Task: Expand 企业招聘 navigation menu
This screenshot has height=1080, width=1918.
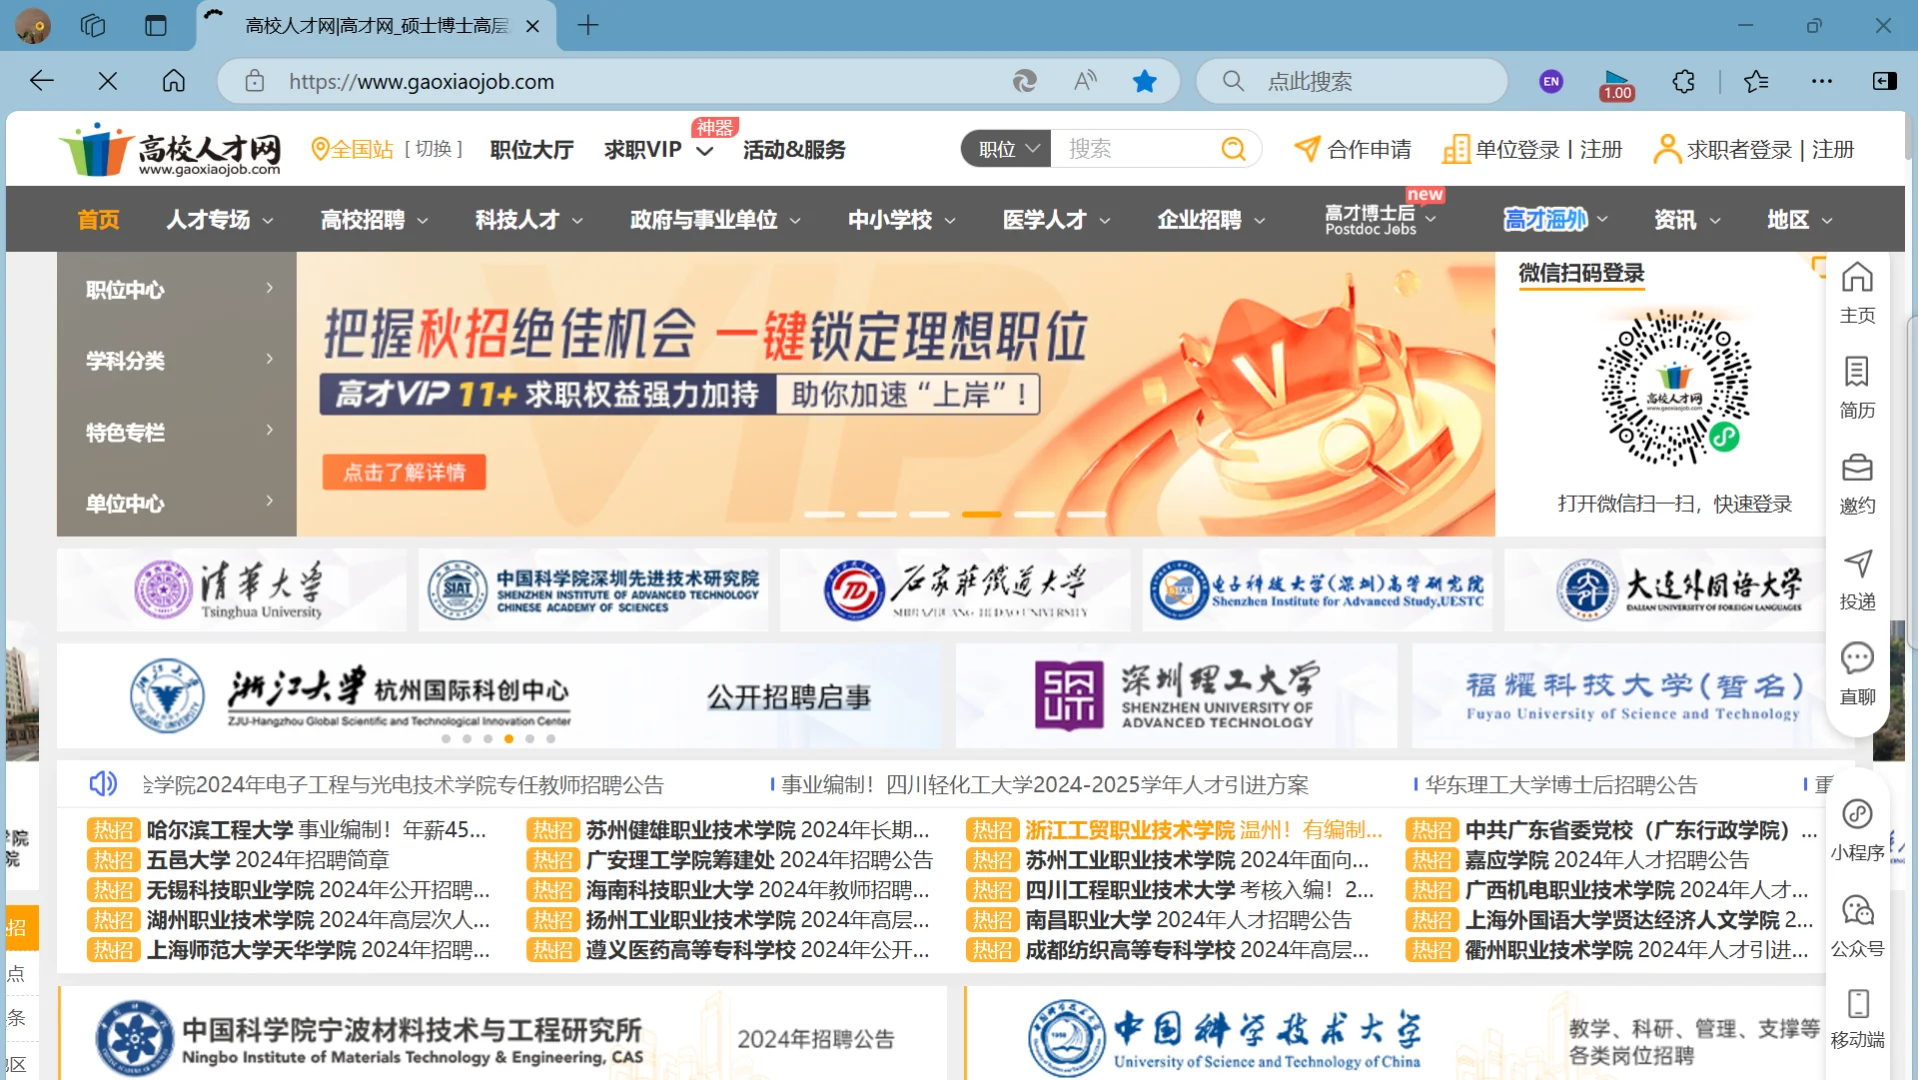Action: click(1211, 219)
